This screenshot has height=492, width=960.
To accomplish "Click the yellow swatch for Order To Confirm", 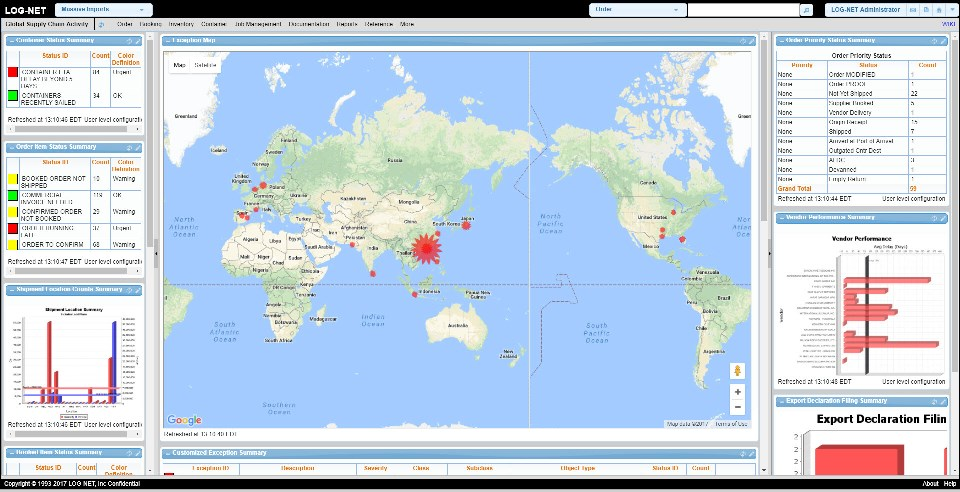I will pyautogui.click(x=12, y=245).
